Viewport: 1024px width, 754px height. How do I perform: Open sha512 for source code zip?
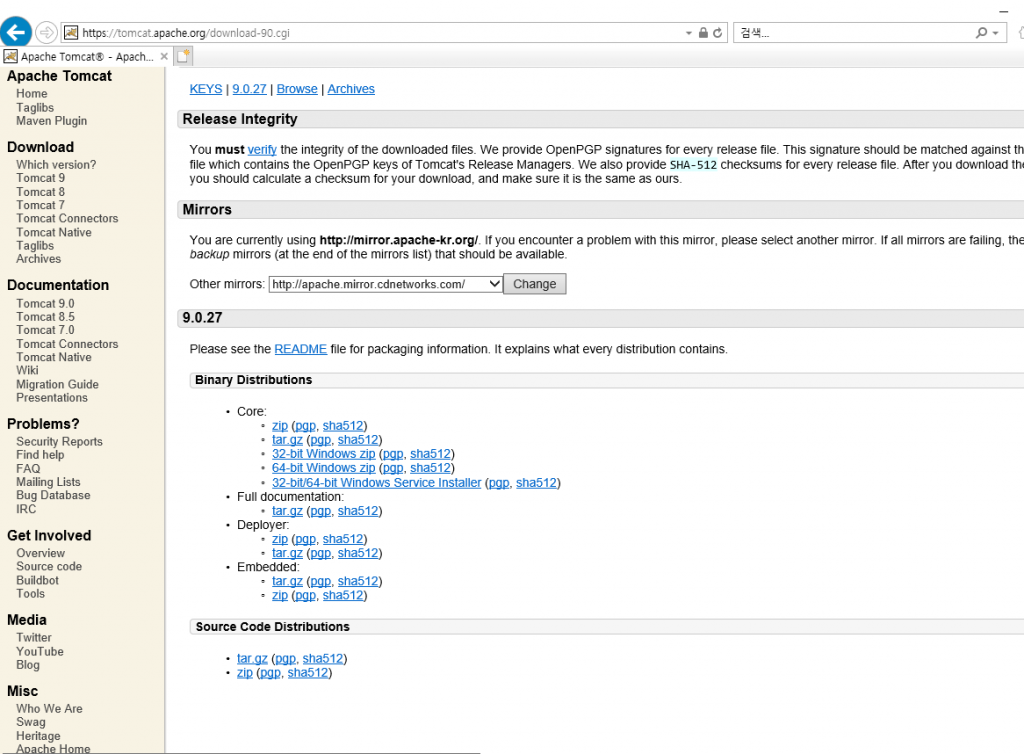pos(308,672)
